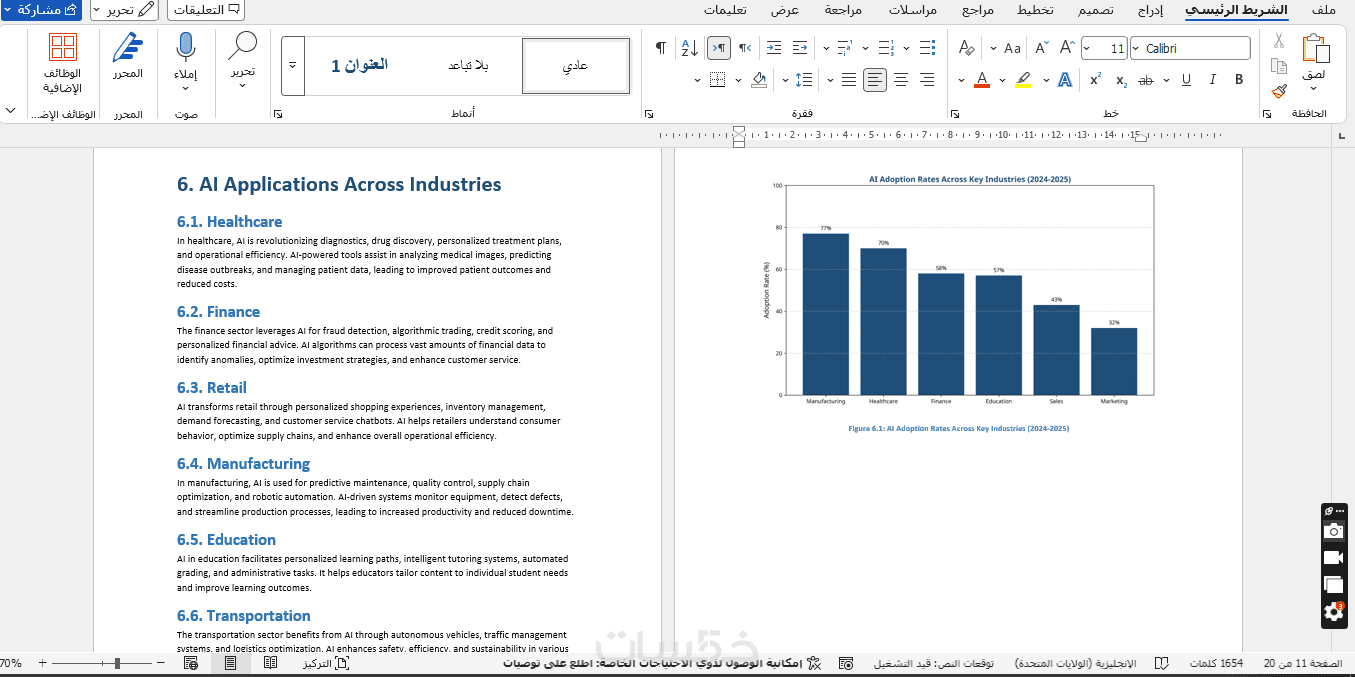Open the Dictate microphone icon

pos(185,58)
